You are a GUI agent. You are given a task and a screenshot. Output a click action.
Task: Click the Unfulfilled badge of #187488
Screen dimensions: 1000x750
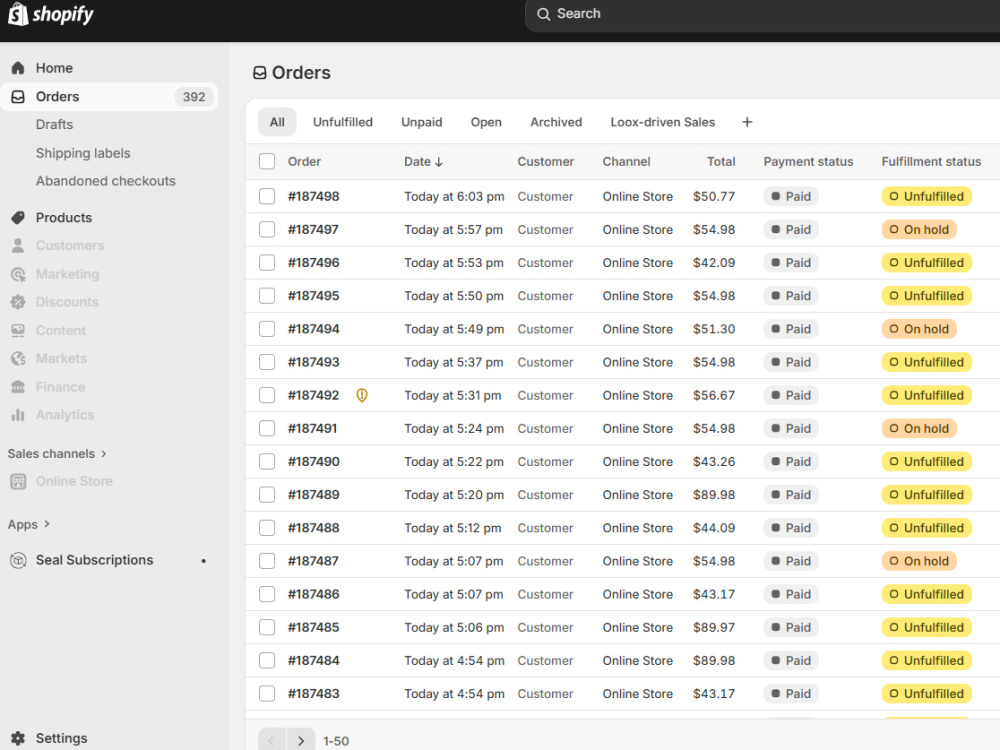[x=927, y=528]
